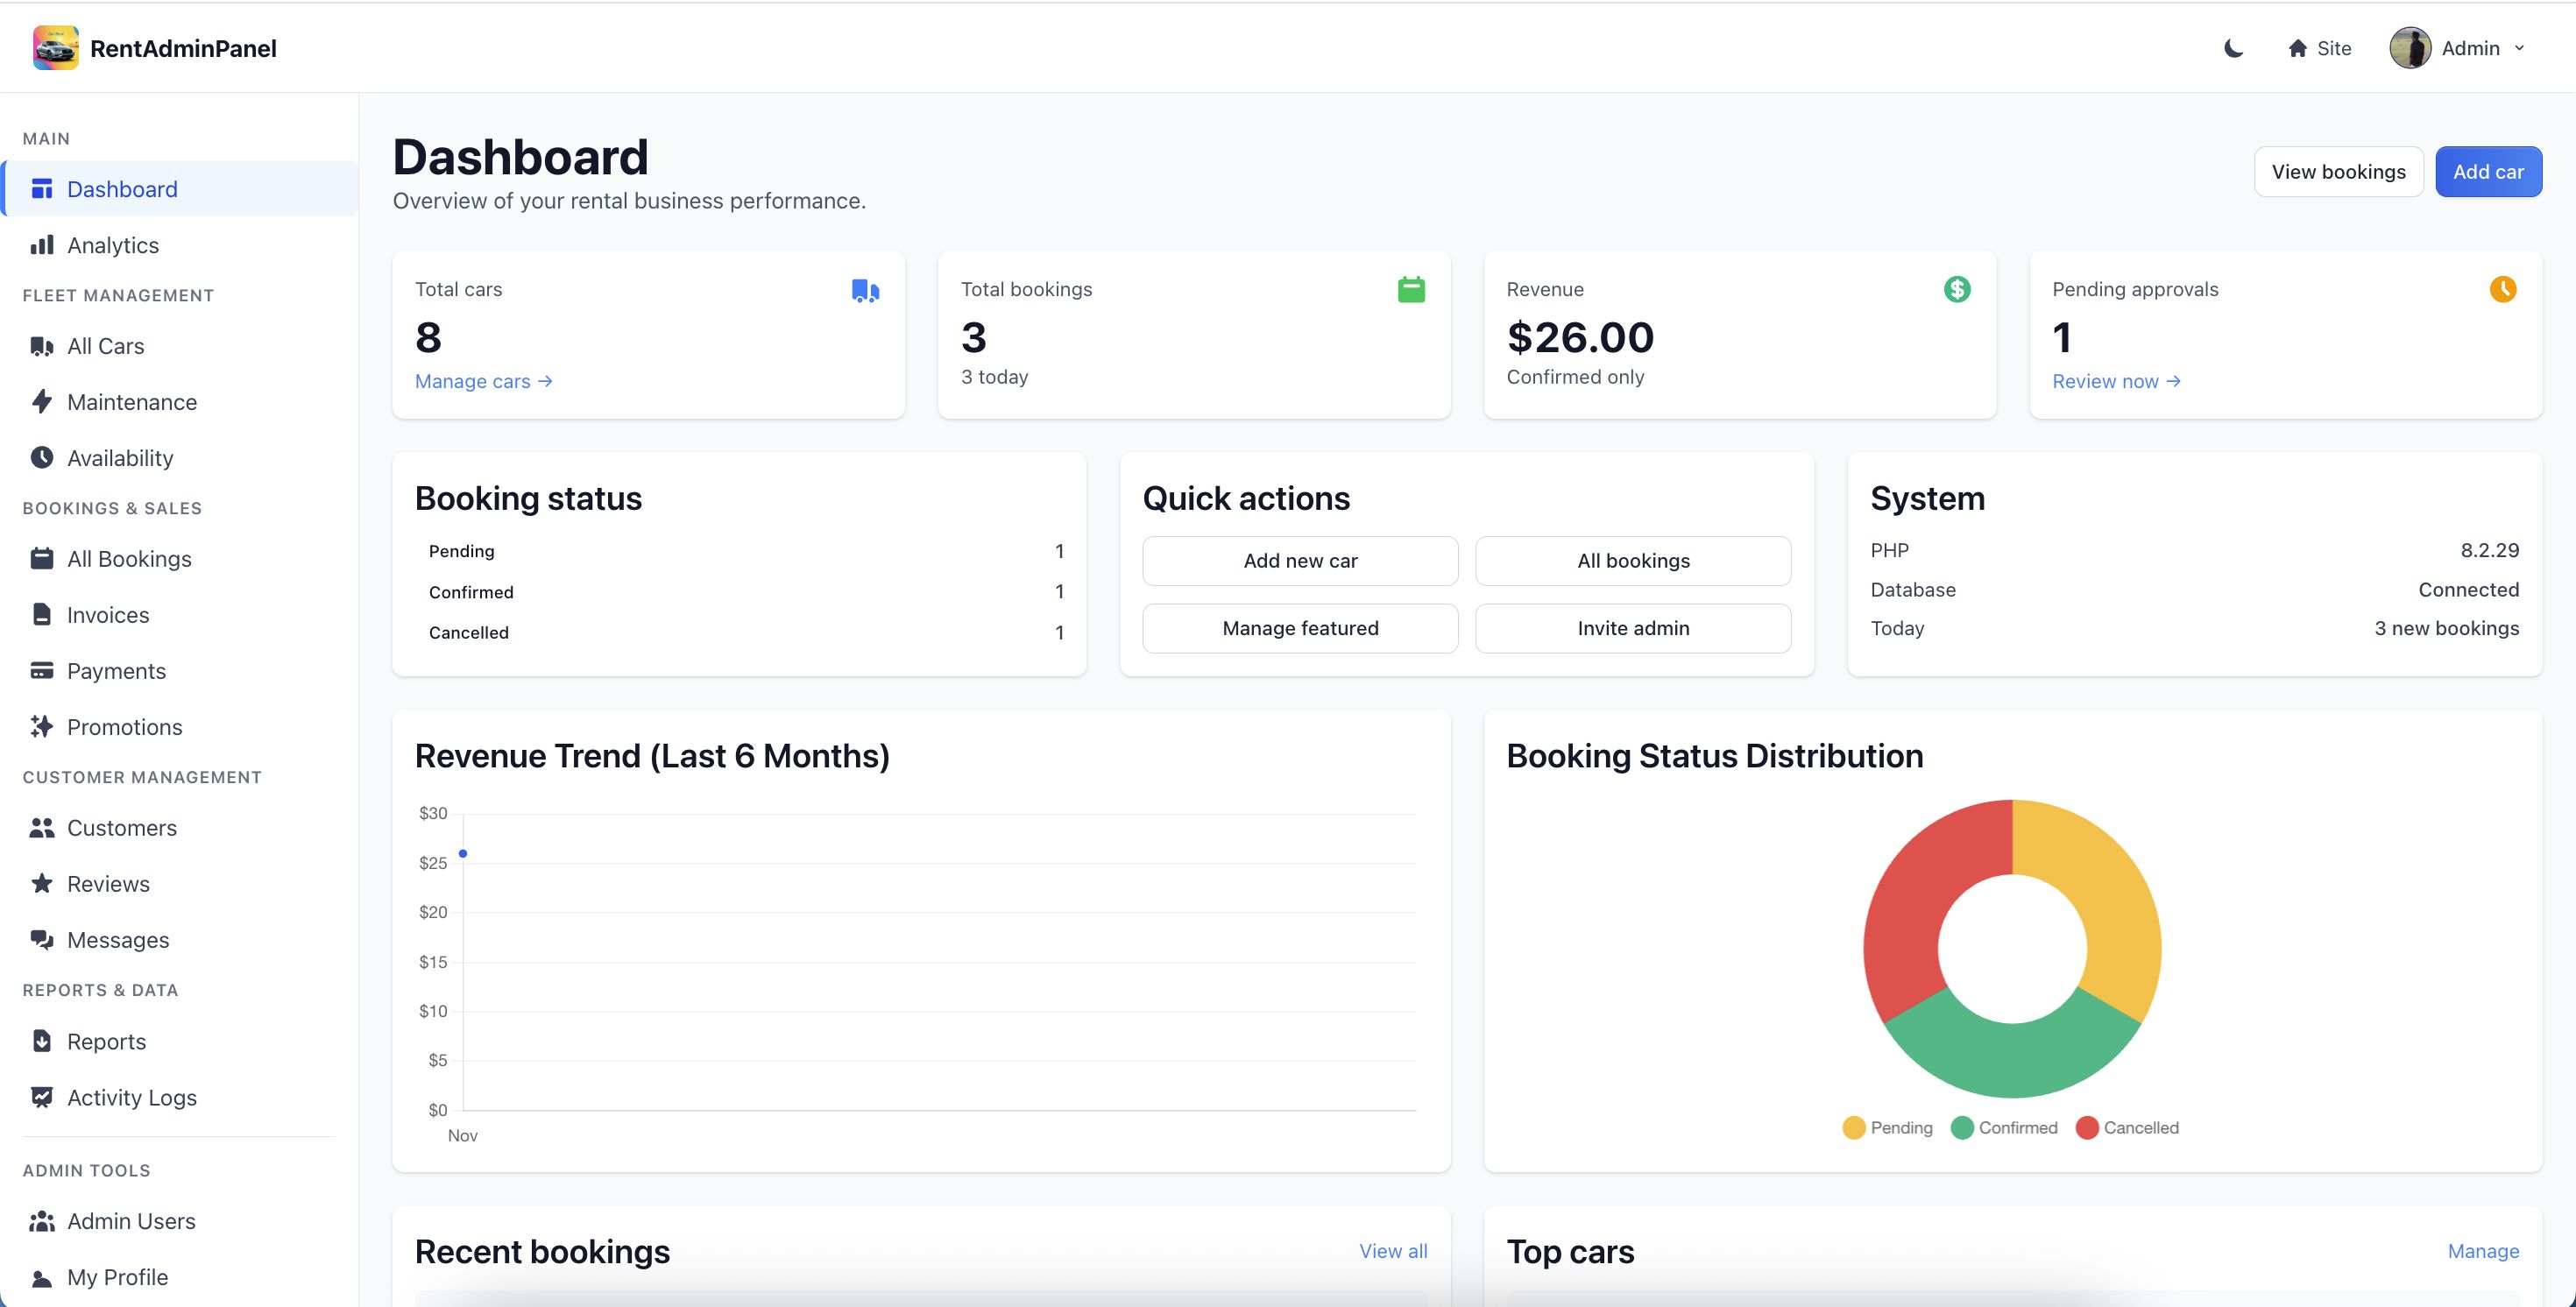Toggle dark mode with the moon icon
This screenshot has height=1307, width=2576.
pyautogui.click(x=2233, y=48)
